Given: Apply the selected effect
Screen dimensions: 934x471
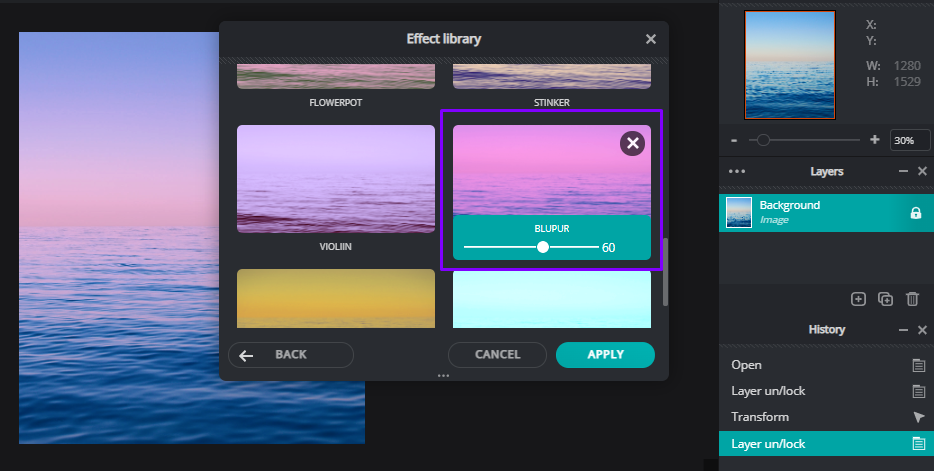Looking at the screenshot, I should [x=605, y=355].
